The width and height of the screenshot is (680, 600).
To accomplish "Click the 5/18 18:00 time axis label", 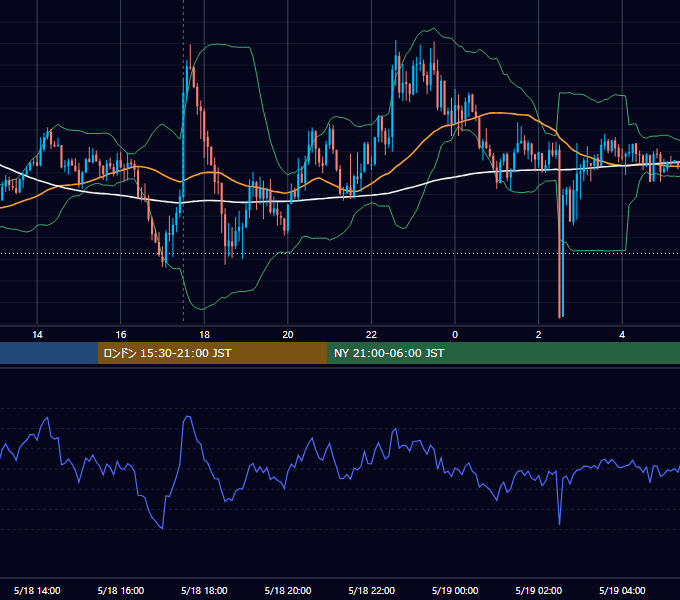I will 204,590.
